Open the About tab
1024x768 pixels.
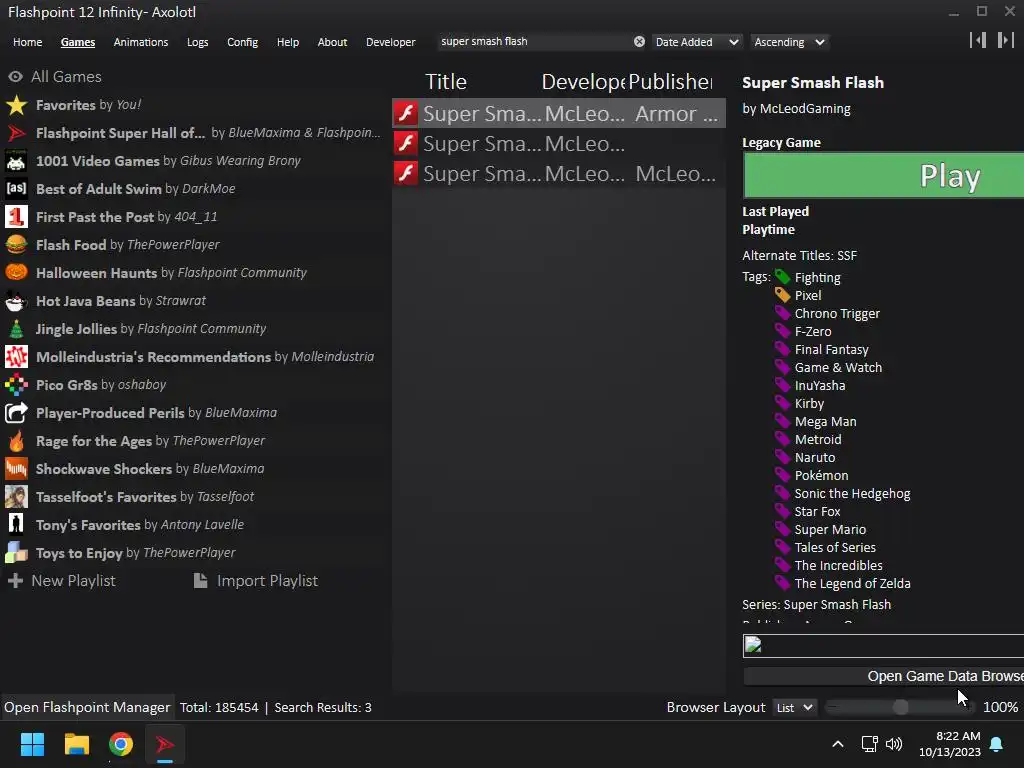pyautogui.click(x=332, y=42)
